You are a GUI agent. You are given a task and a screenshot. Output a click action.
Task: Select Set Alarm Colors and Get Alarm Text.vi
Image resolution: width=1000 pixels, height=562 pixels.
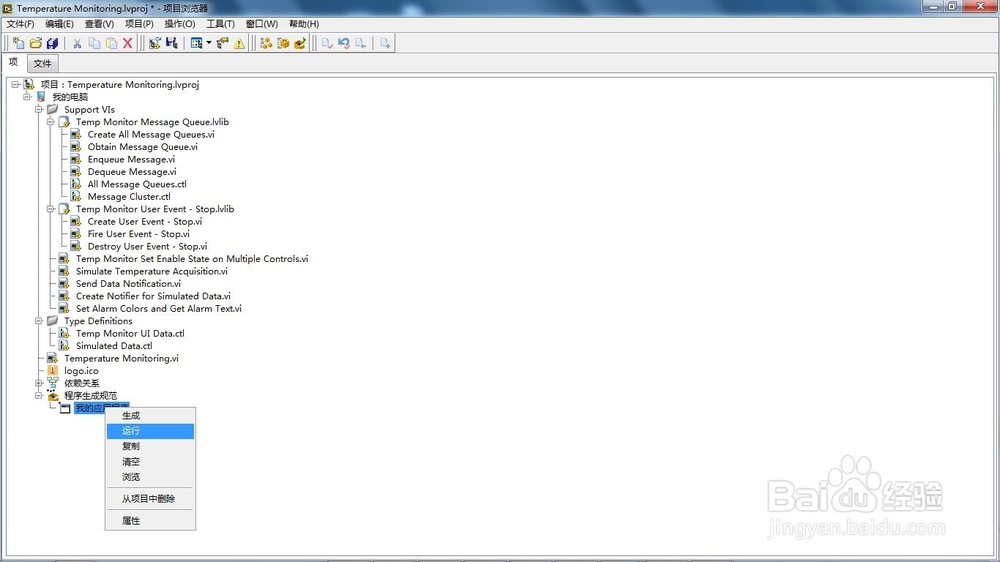pos(159,309)
